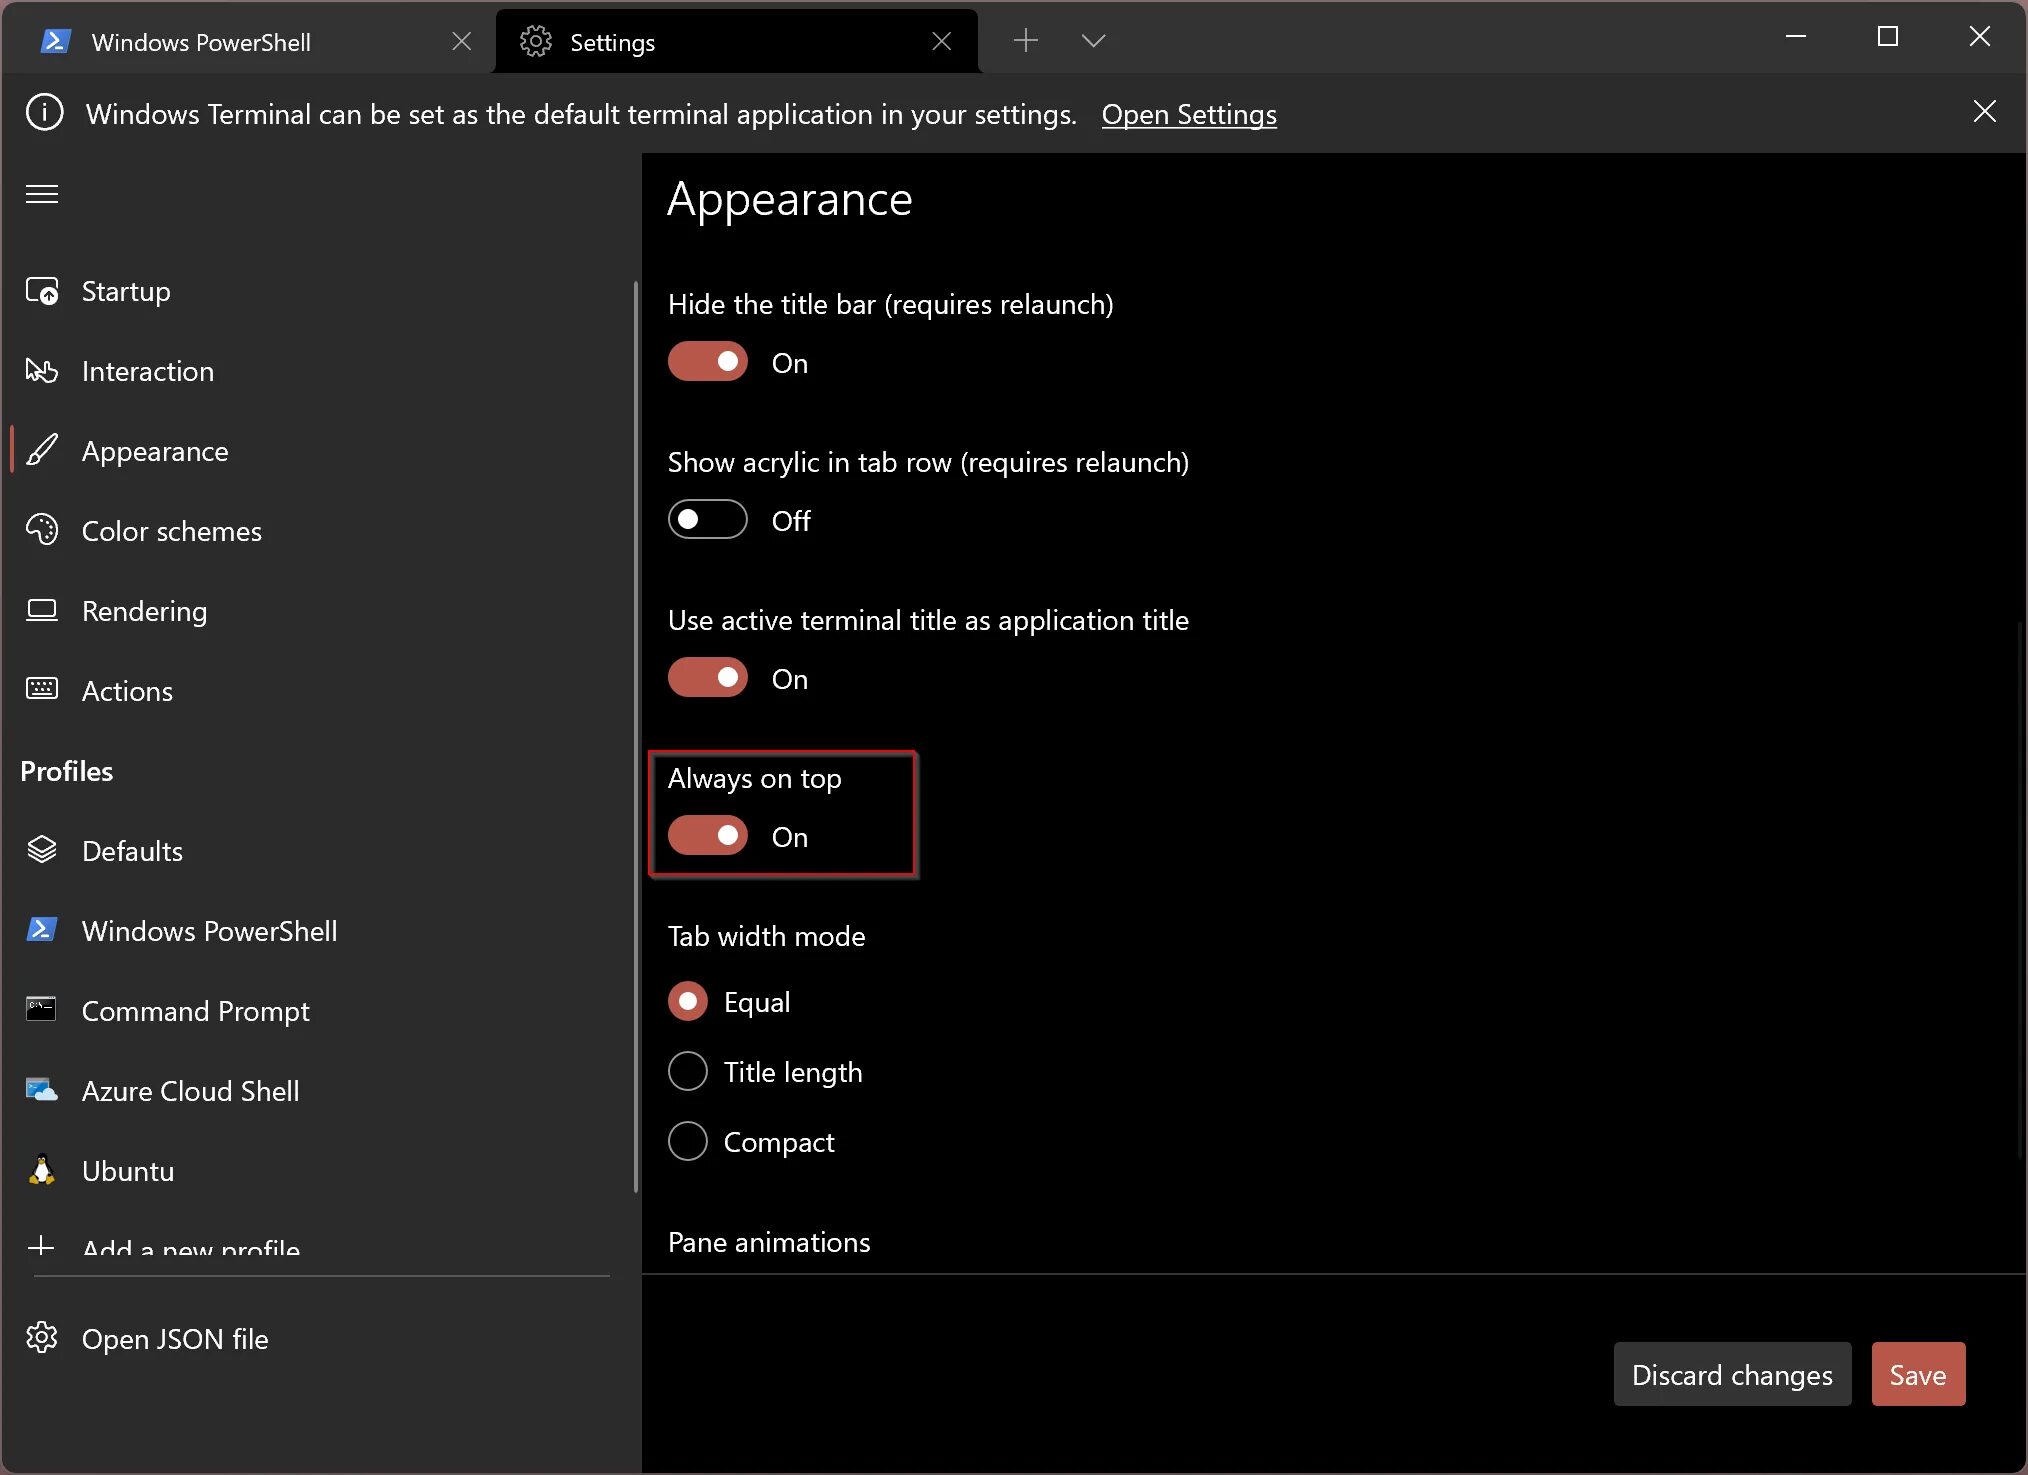The height and width of the screenshot is (1475, 2028).
Task: Turn off Always on top switch
Action: point(708,836)
